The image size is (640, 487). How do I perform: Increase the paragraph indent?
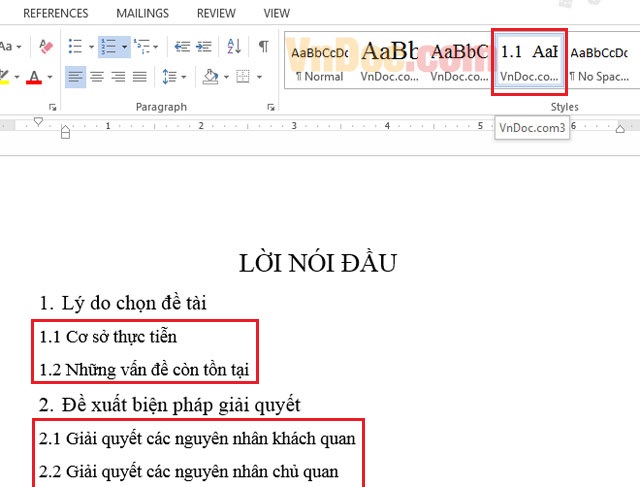204,47
